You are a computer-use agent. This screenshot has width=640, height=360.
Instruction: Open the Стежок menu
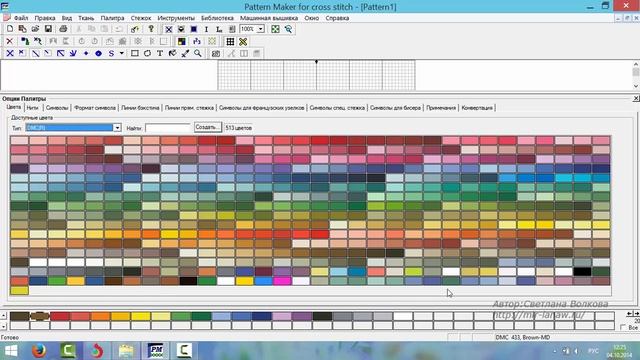coord(141,18)
